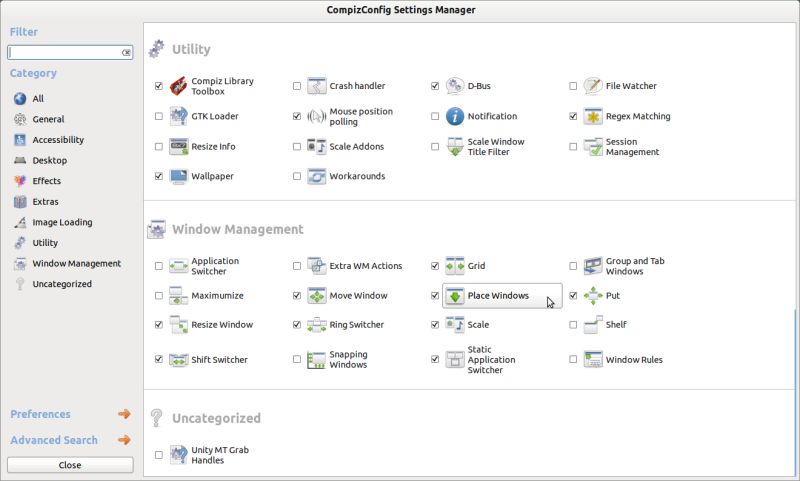Open the Mouse position polling icon
The image size is (800, 481).
click(316, 116)
